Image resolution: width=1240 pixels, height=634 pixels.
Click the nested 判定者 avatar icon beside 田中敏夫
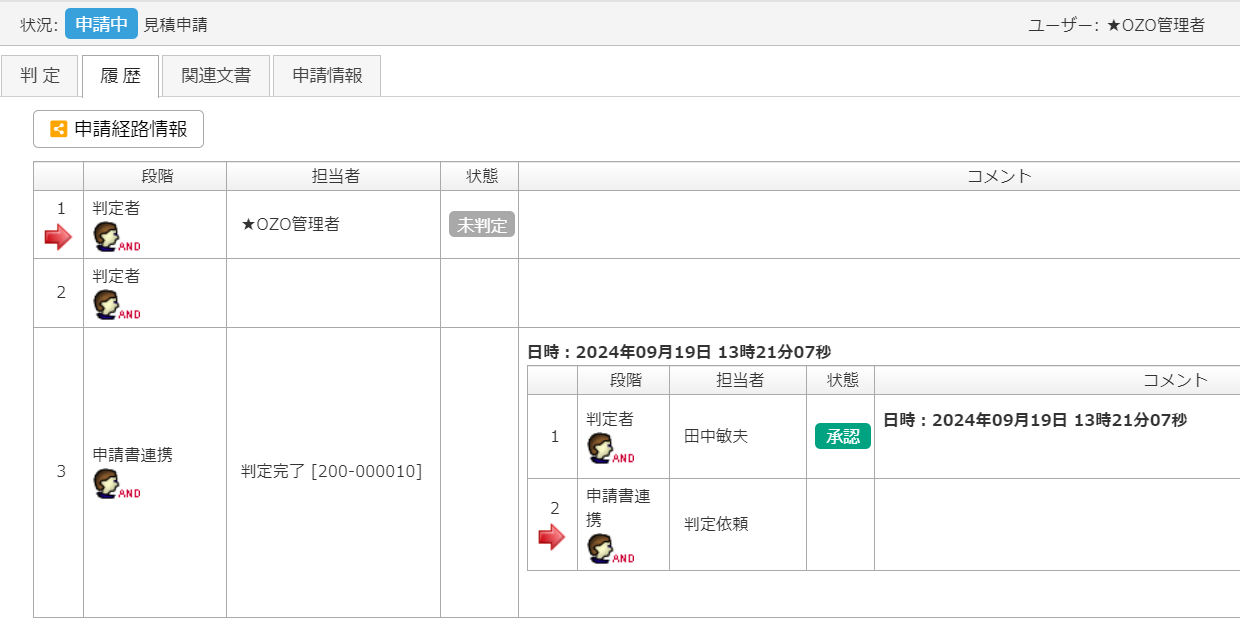[x=611, y=449]
